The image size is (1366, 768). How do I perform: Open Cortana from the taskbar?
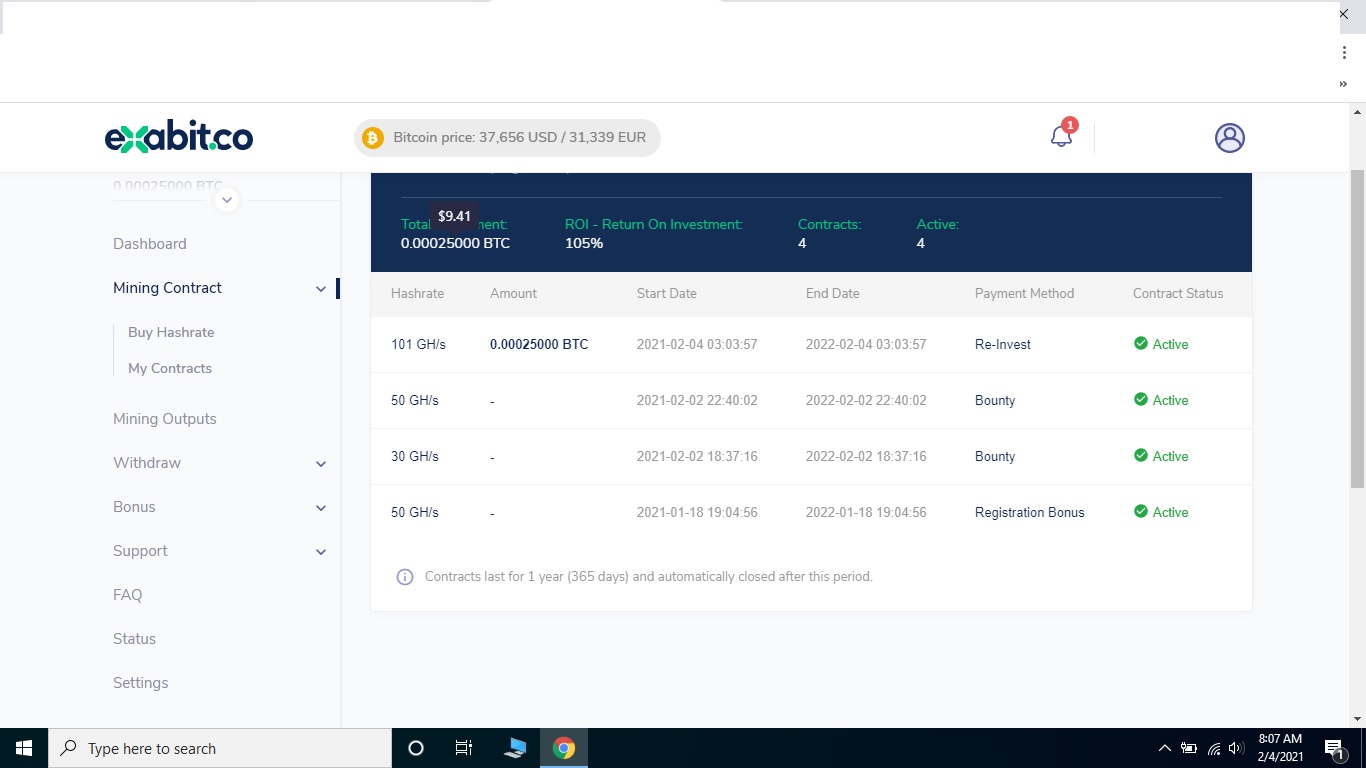click(416, 748)
